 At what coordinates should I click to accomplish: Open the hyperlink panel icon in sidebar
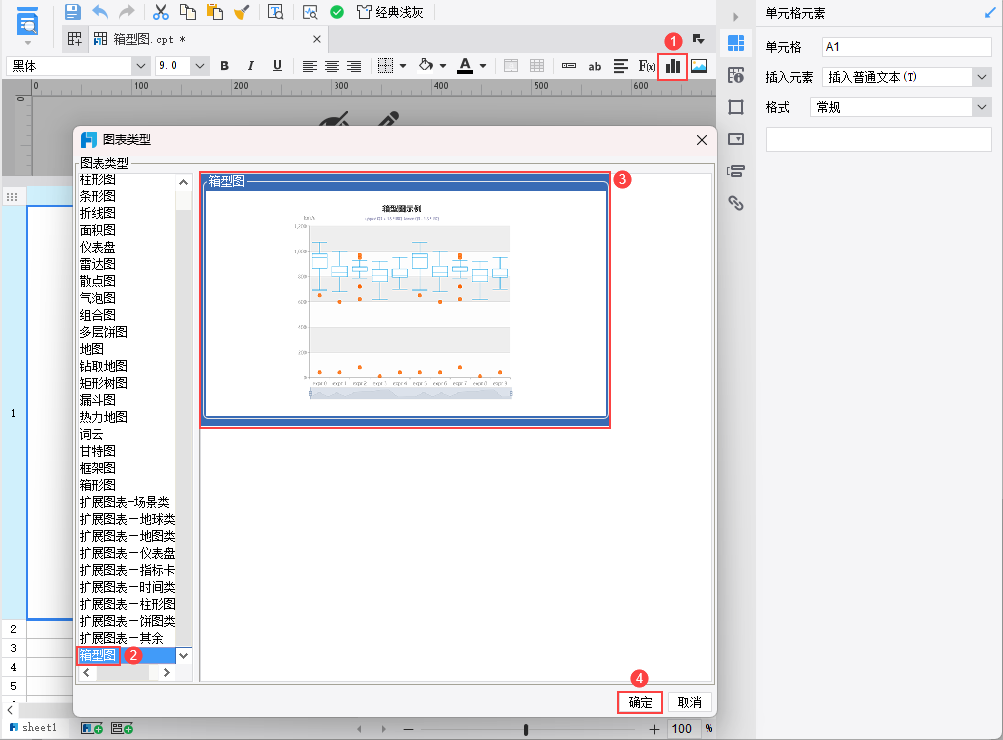[736, 203]
